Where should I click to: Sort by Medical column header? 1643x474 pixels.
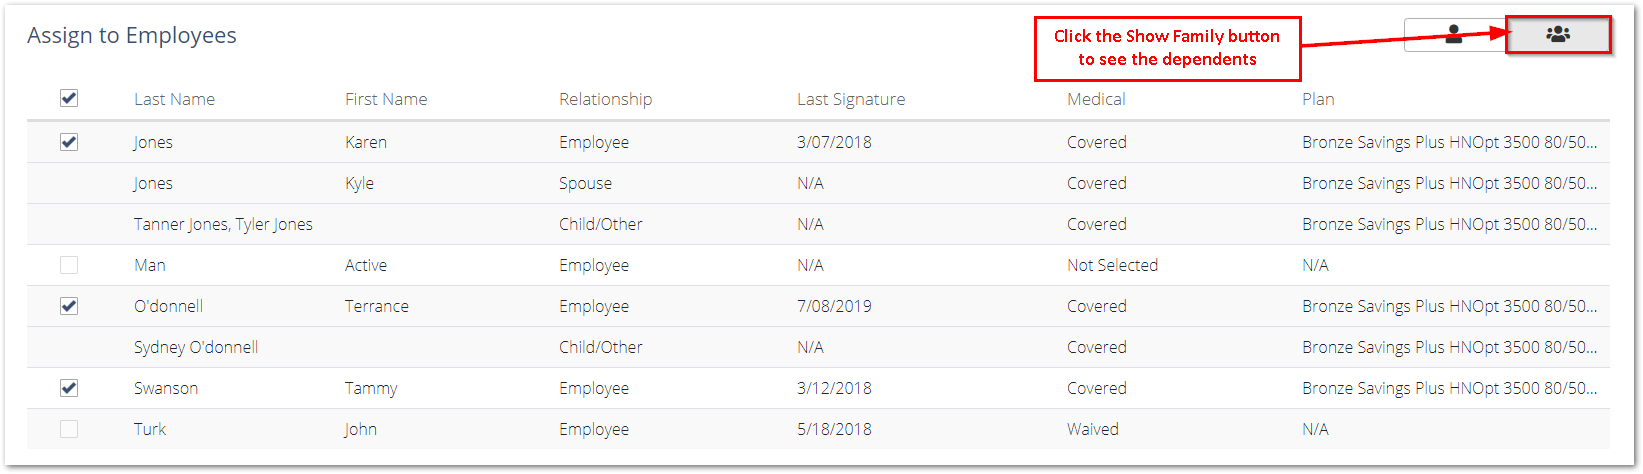coord(1096,99)
